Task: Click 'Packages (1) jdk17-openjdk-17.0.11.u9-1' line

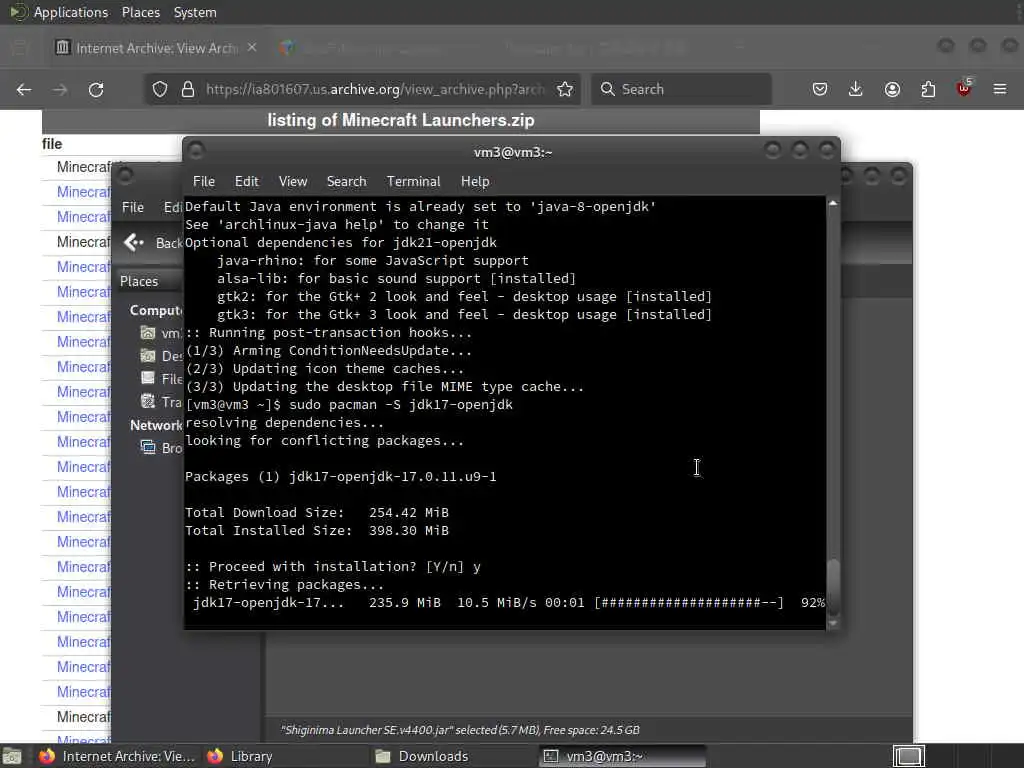Action: [x=340, y=477]
